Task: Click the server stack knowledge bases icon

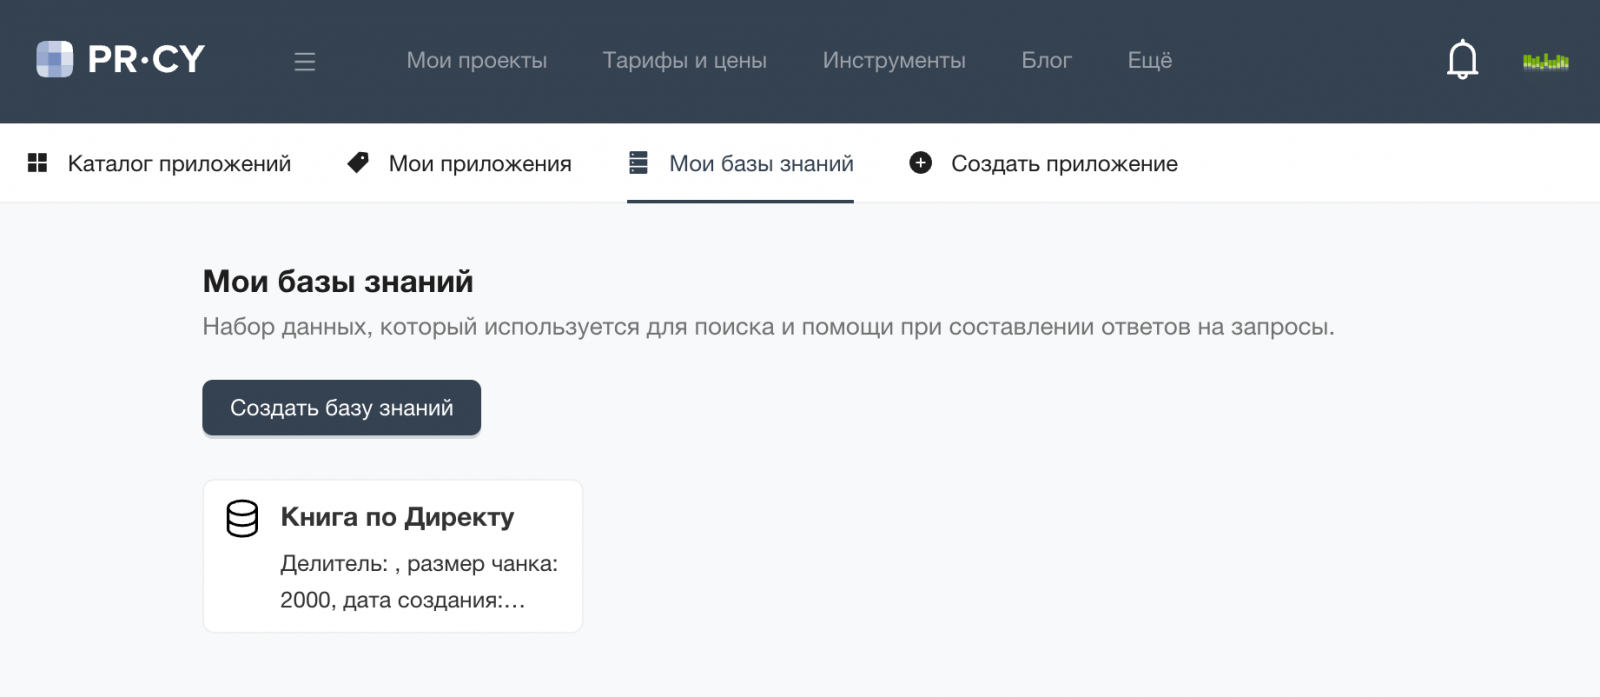Action: tap(638, 163)
